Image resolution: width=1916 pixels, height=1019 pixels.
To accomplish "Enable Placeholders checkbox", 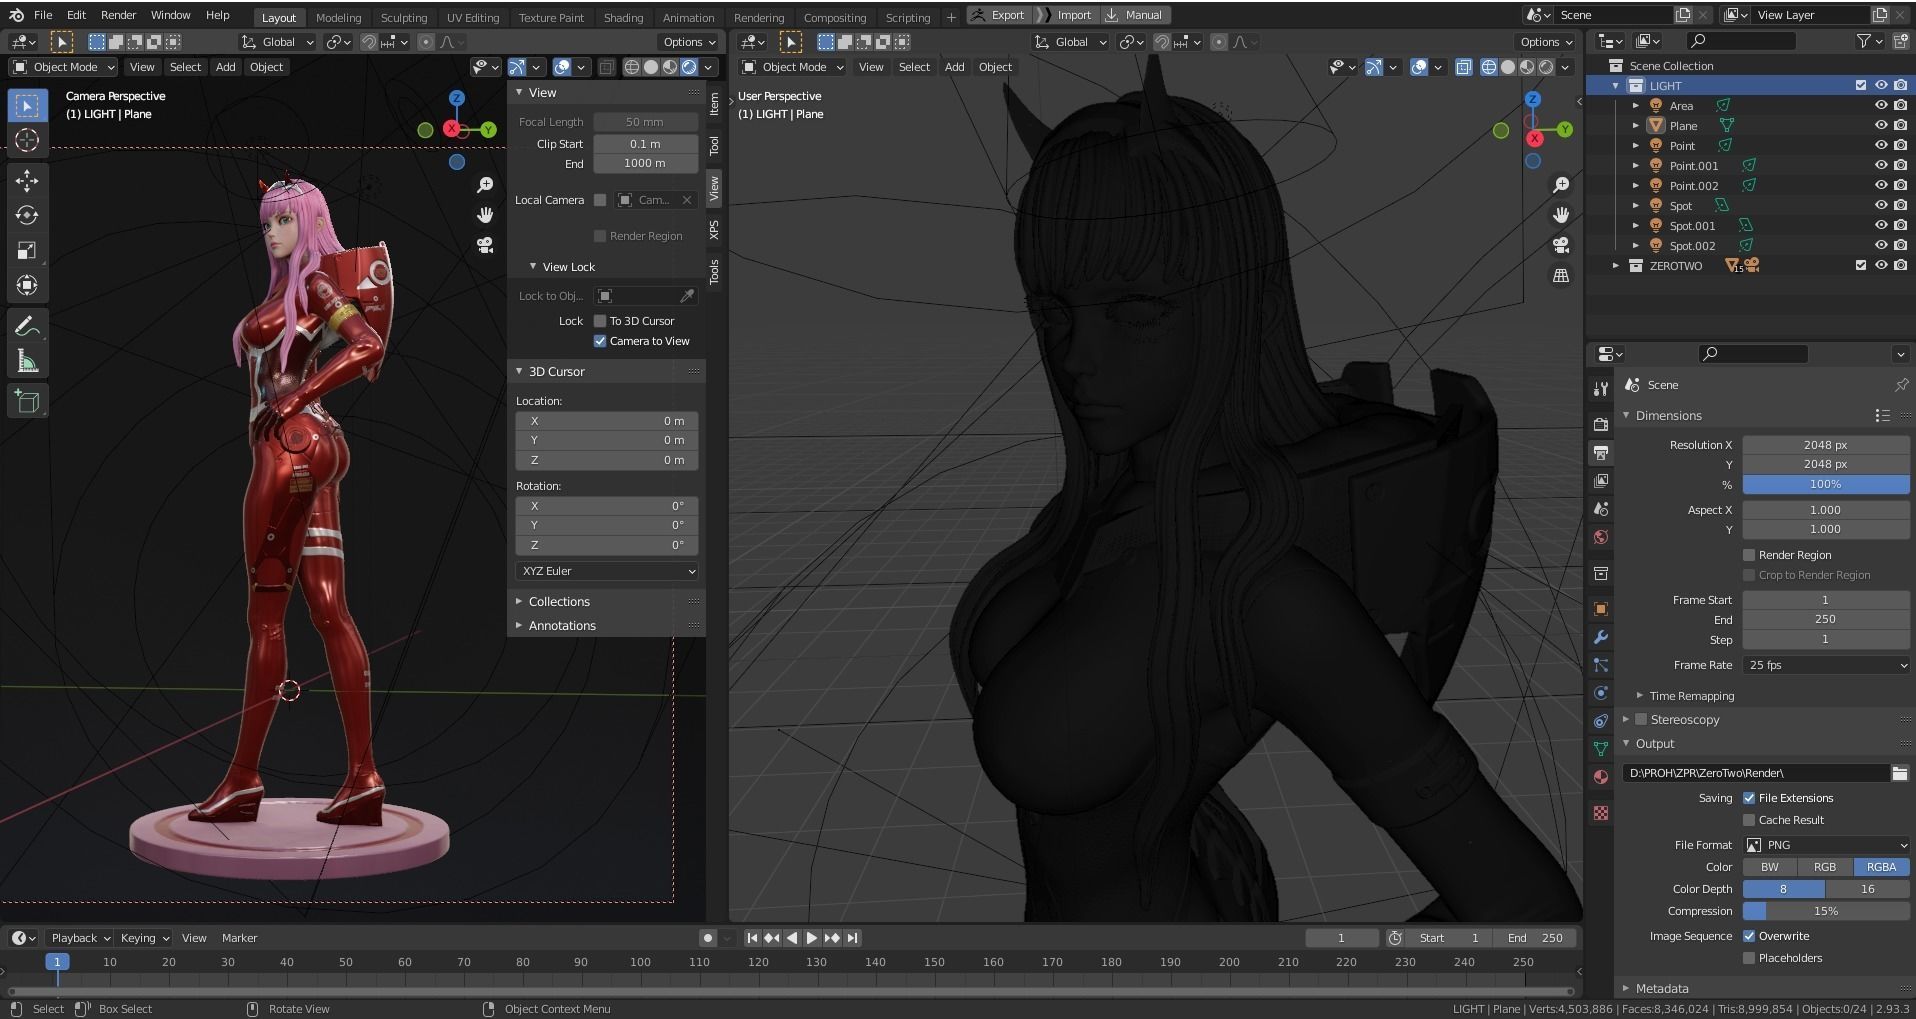I will click(x=1749, y=958).
